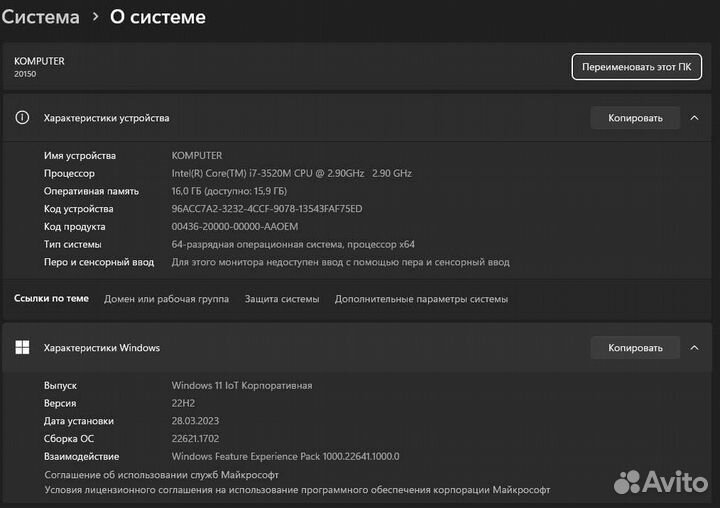Click the version value 22H2
The height and width of the screenshot is (508, 720).
(x=183, y=403)
